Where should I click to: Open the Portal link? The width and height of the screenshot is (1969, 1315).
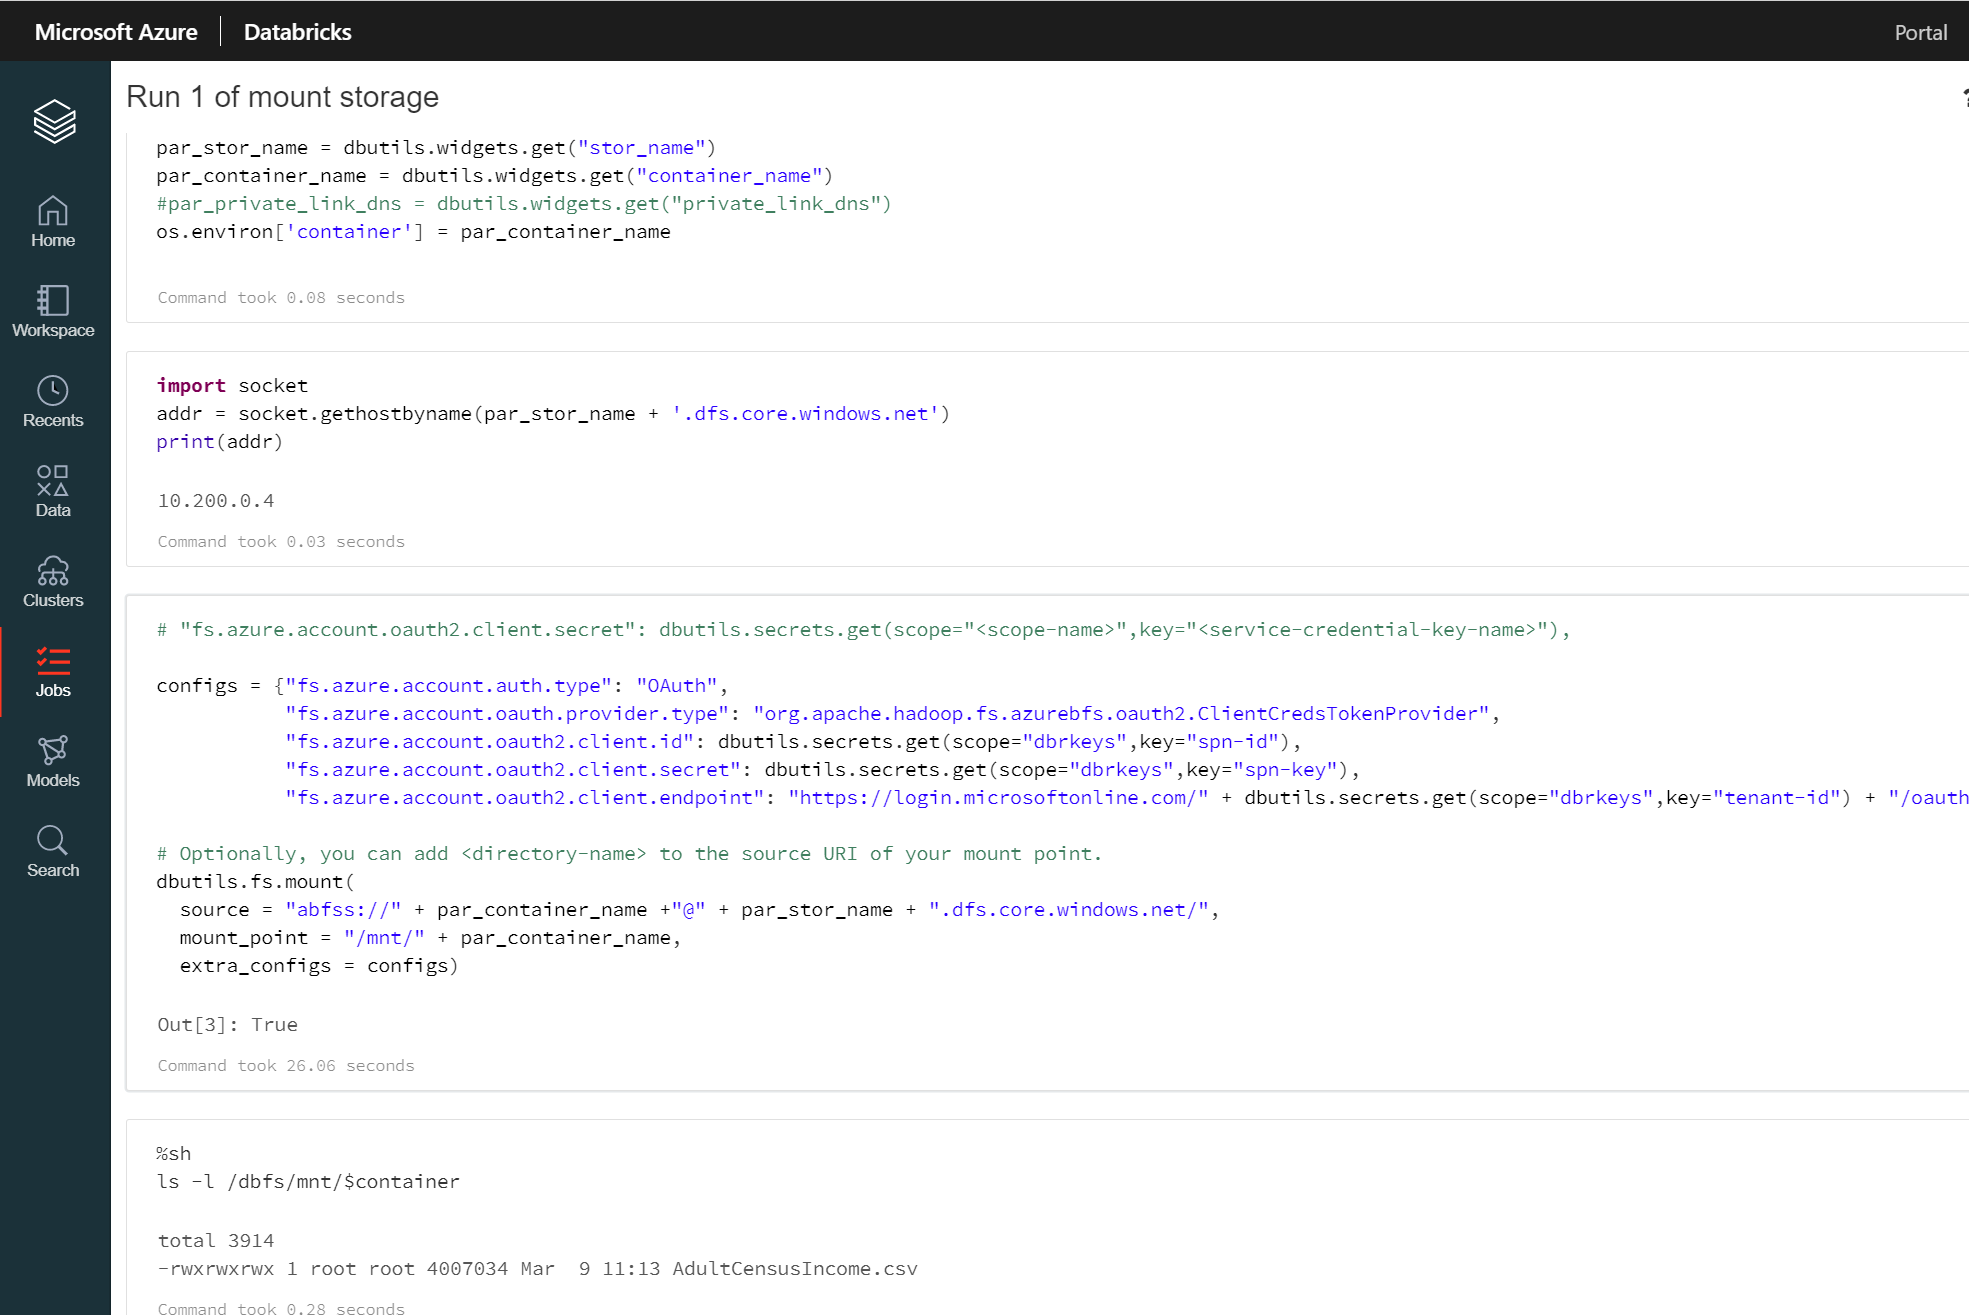coord(1919,31)
